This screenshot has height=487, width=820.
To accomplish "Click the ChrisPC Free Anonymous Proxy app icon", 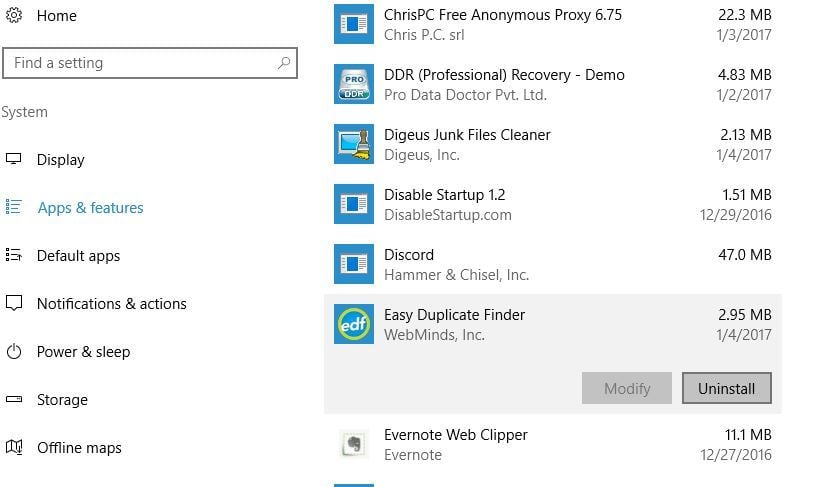I will pyautogui.click(x=354, y=24).
